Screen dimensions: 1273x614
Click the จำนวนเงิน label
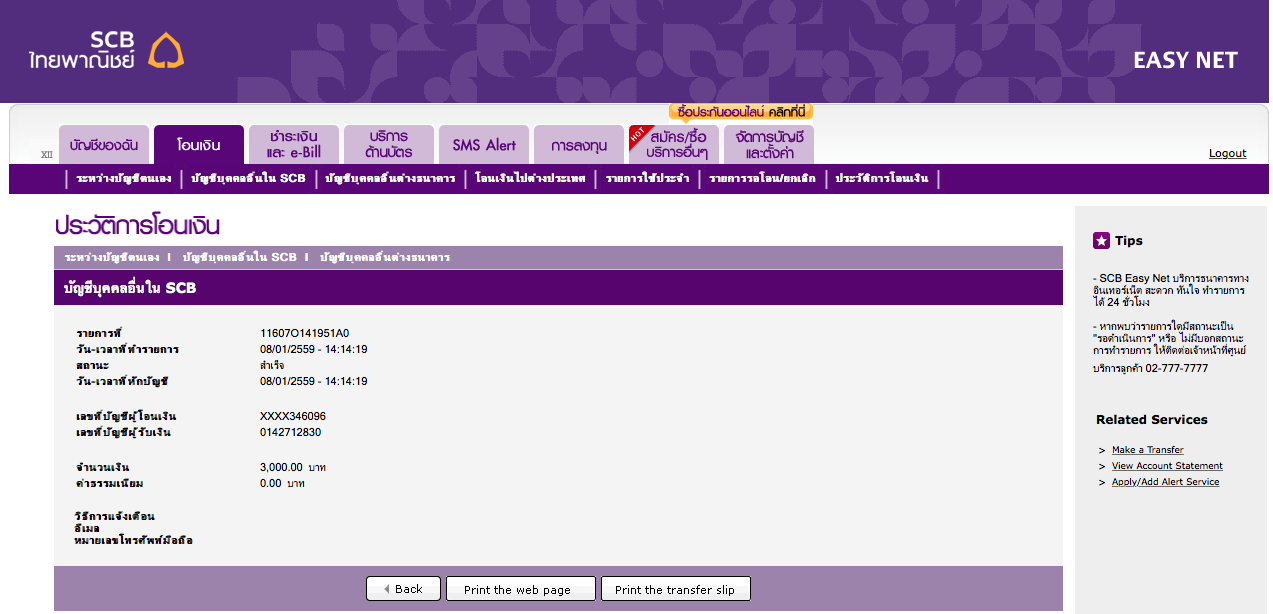click(103, 467)
